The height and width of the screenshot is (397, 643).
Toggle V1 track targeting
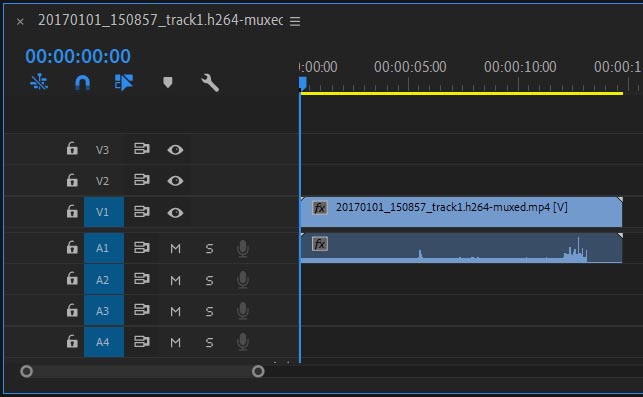click(x=104, y=212)
